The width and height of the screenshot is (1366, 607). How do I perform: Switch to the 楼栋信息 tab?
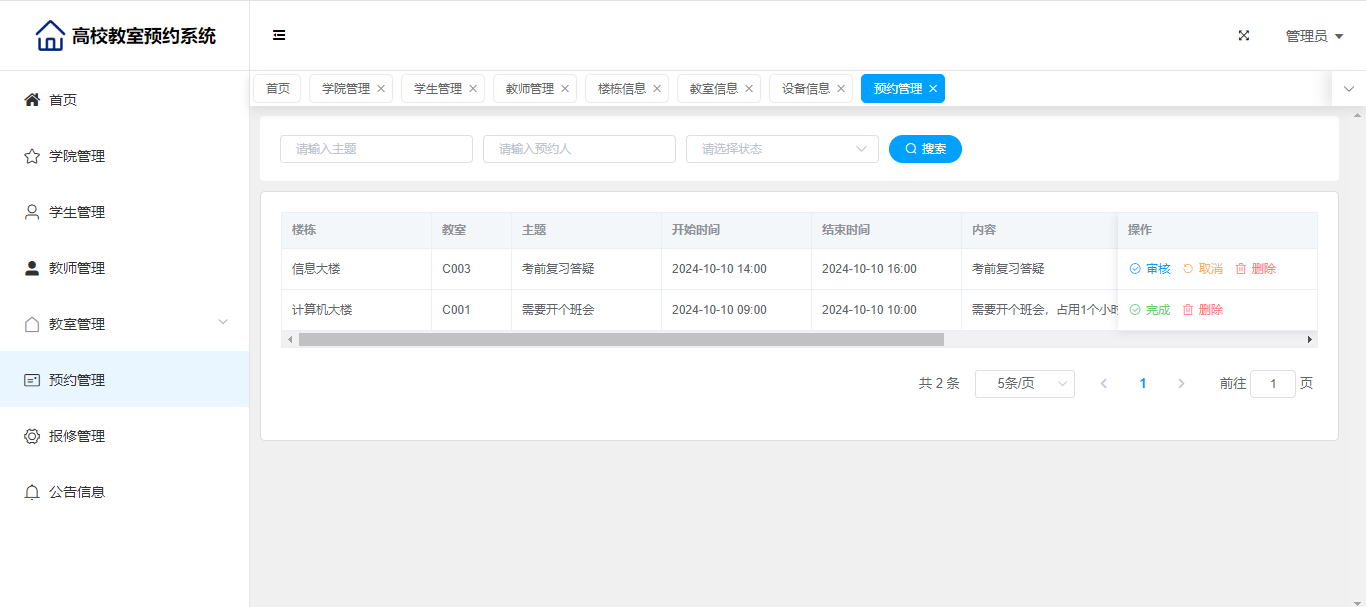point(621,89)
